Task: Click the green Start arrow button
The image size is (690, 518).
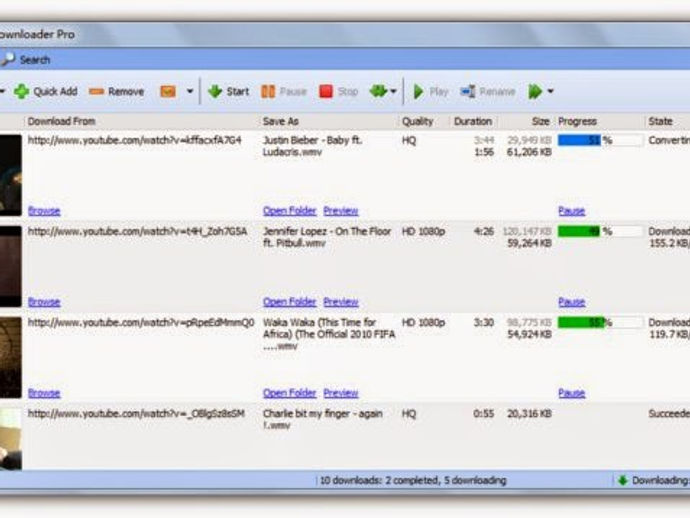Action: click(x=228, y=92)
